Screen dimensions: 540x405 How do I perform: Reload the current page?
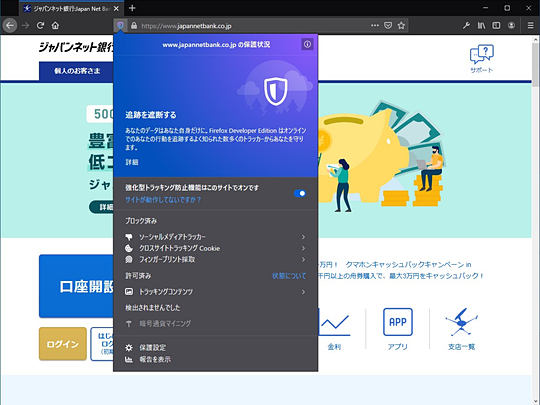coord(40,25)
